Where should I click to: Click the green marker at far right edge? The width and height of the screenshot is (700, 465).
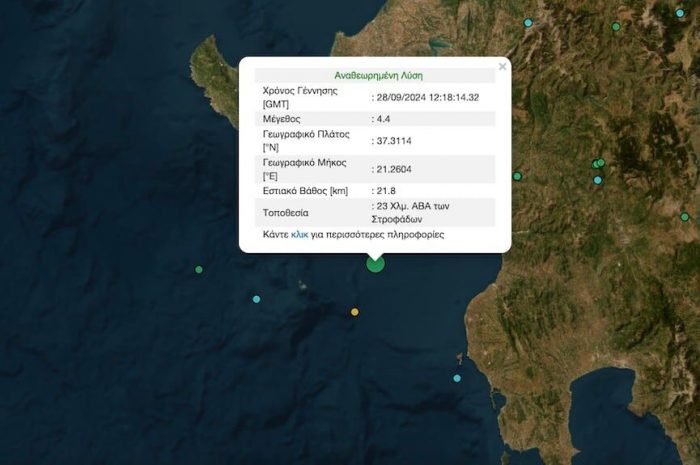pos(685,217)
